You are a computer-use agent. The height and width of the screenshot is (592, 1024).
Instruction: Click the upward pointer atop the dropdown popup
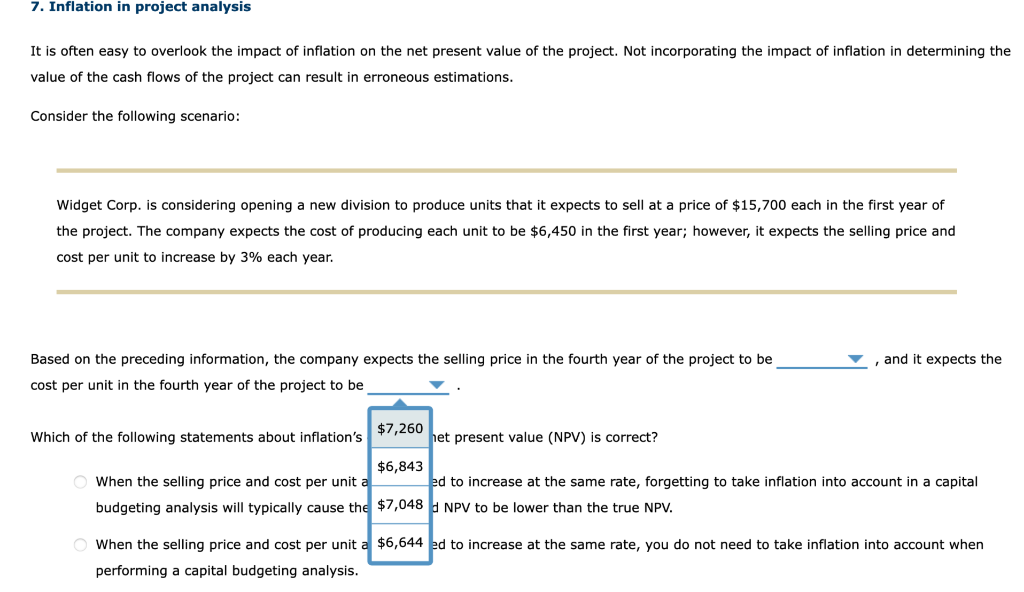(399, 404)
